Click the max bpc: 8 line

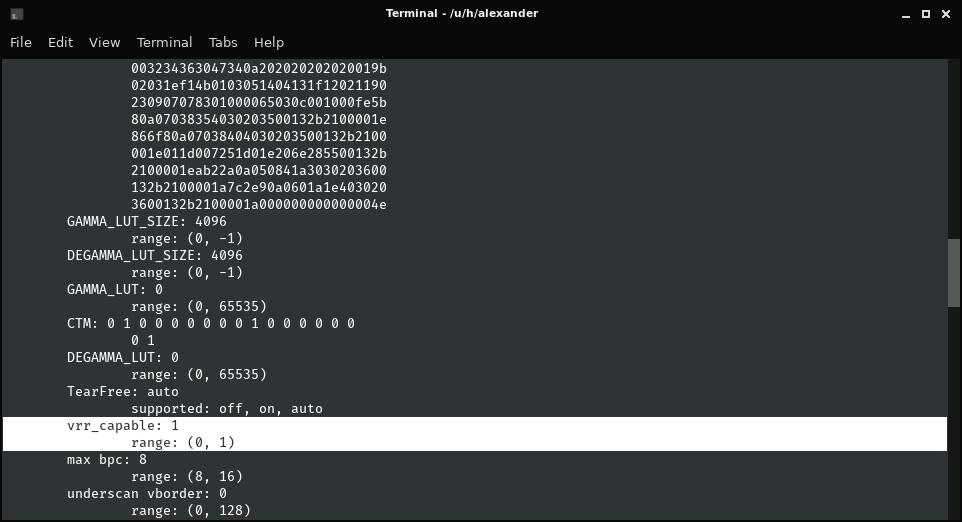[x=107, y=460]
